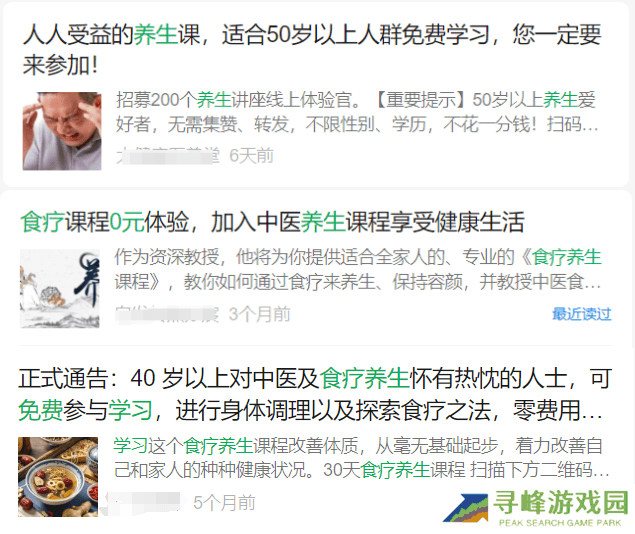This screenshot has width=635, height=534.
Task: Open the herbal soup bowl thumbnail
Action: tap(58, 477)
